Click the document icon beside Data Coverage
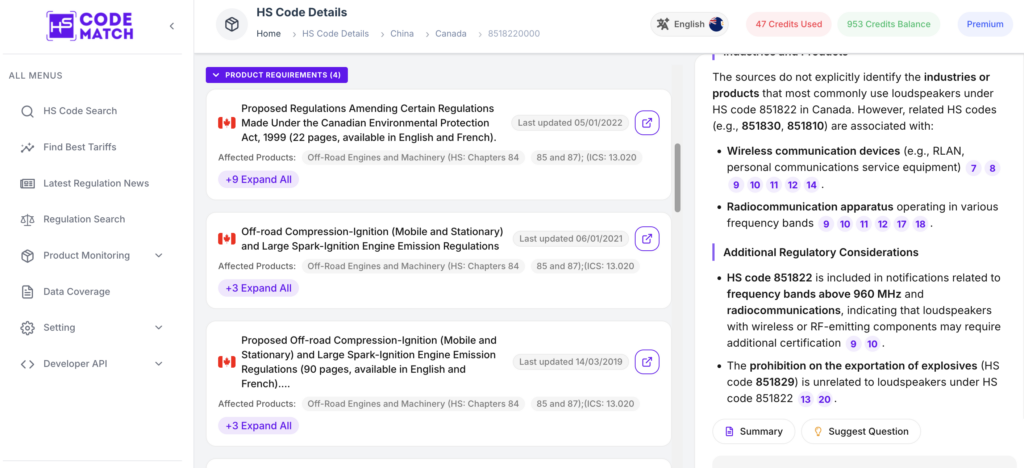The image size is (1024, 468). coord(27,292)
